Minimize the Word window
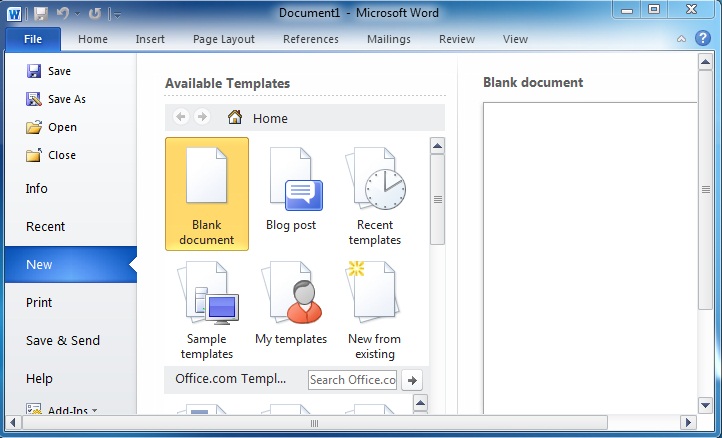 point(627,10)
